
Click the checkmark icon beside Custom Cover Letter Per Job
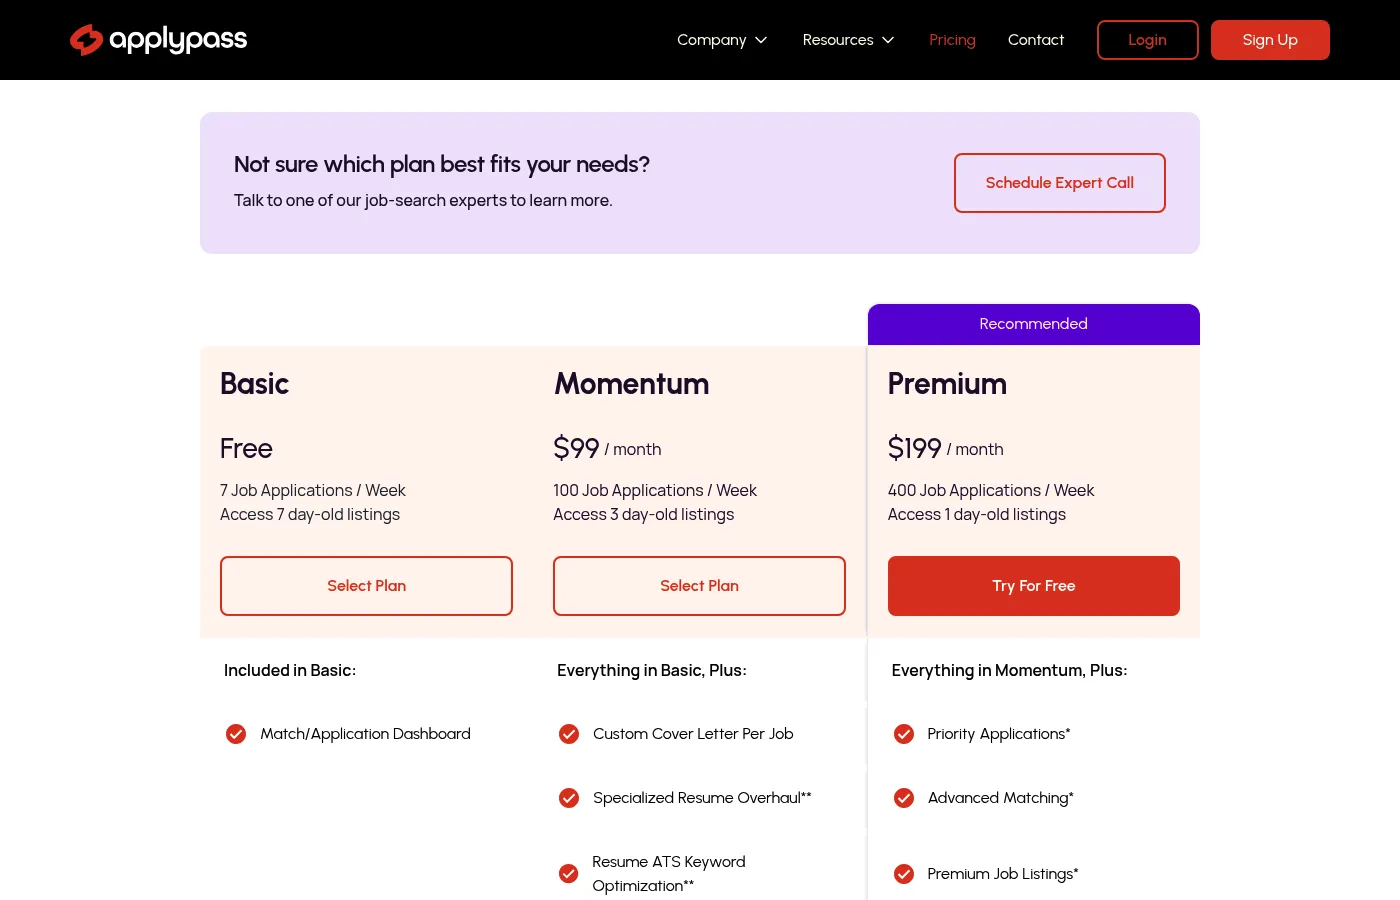click(x=569, y=734)
